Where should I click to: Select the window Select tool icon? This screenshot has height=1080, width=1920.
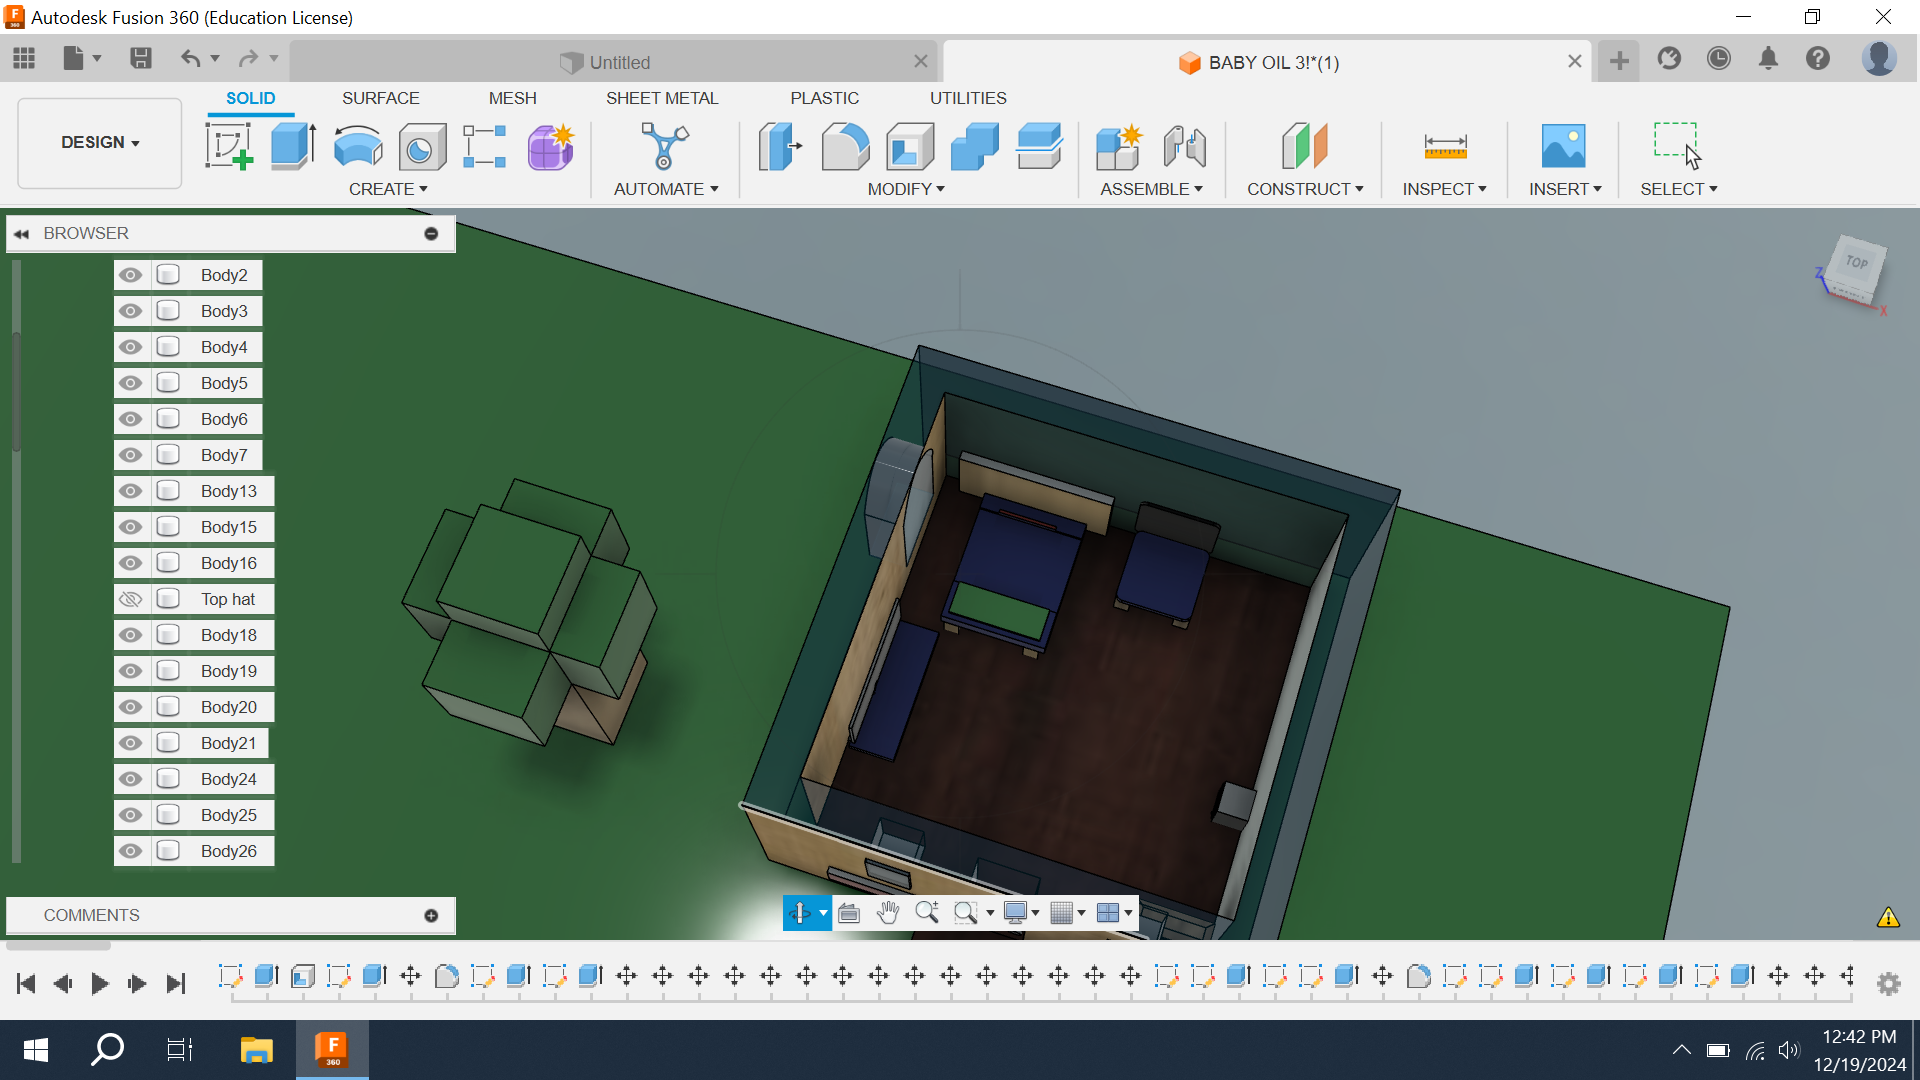(1677, 146)
